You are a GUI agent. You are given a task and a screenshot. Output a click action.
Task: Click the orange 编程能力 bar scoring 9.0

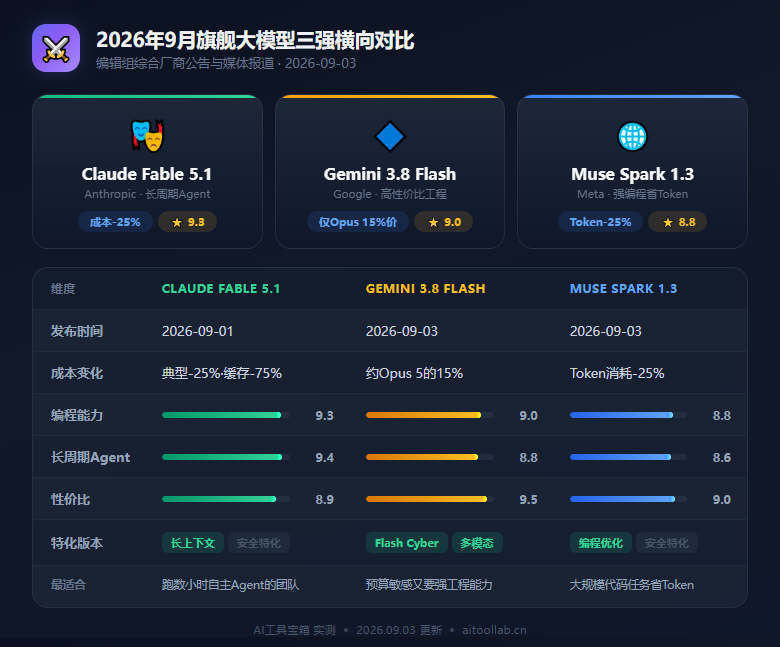tap(430, 415)
